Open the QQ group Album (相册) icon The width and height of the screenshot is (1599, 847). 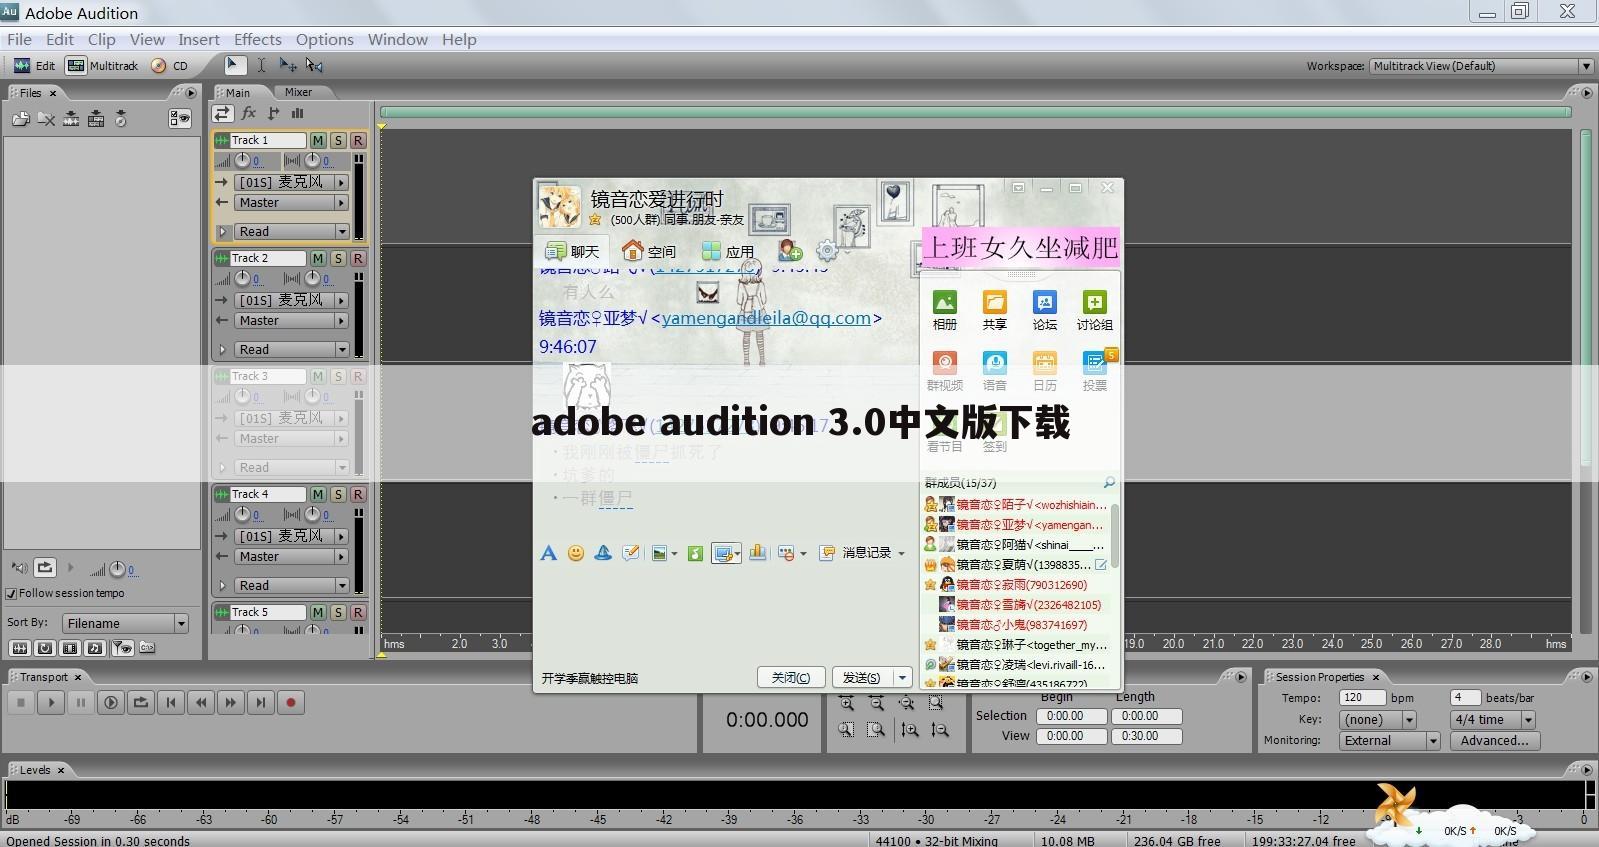pyautogui.click(x=944, y=310)
